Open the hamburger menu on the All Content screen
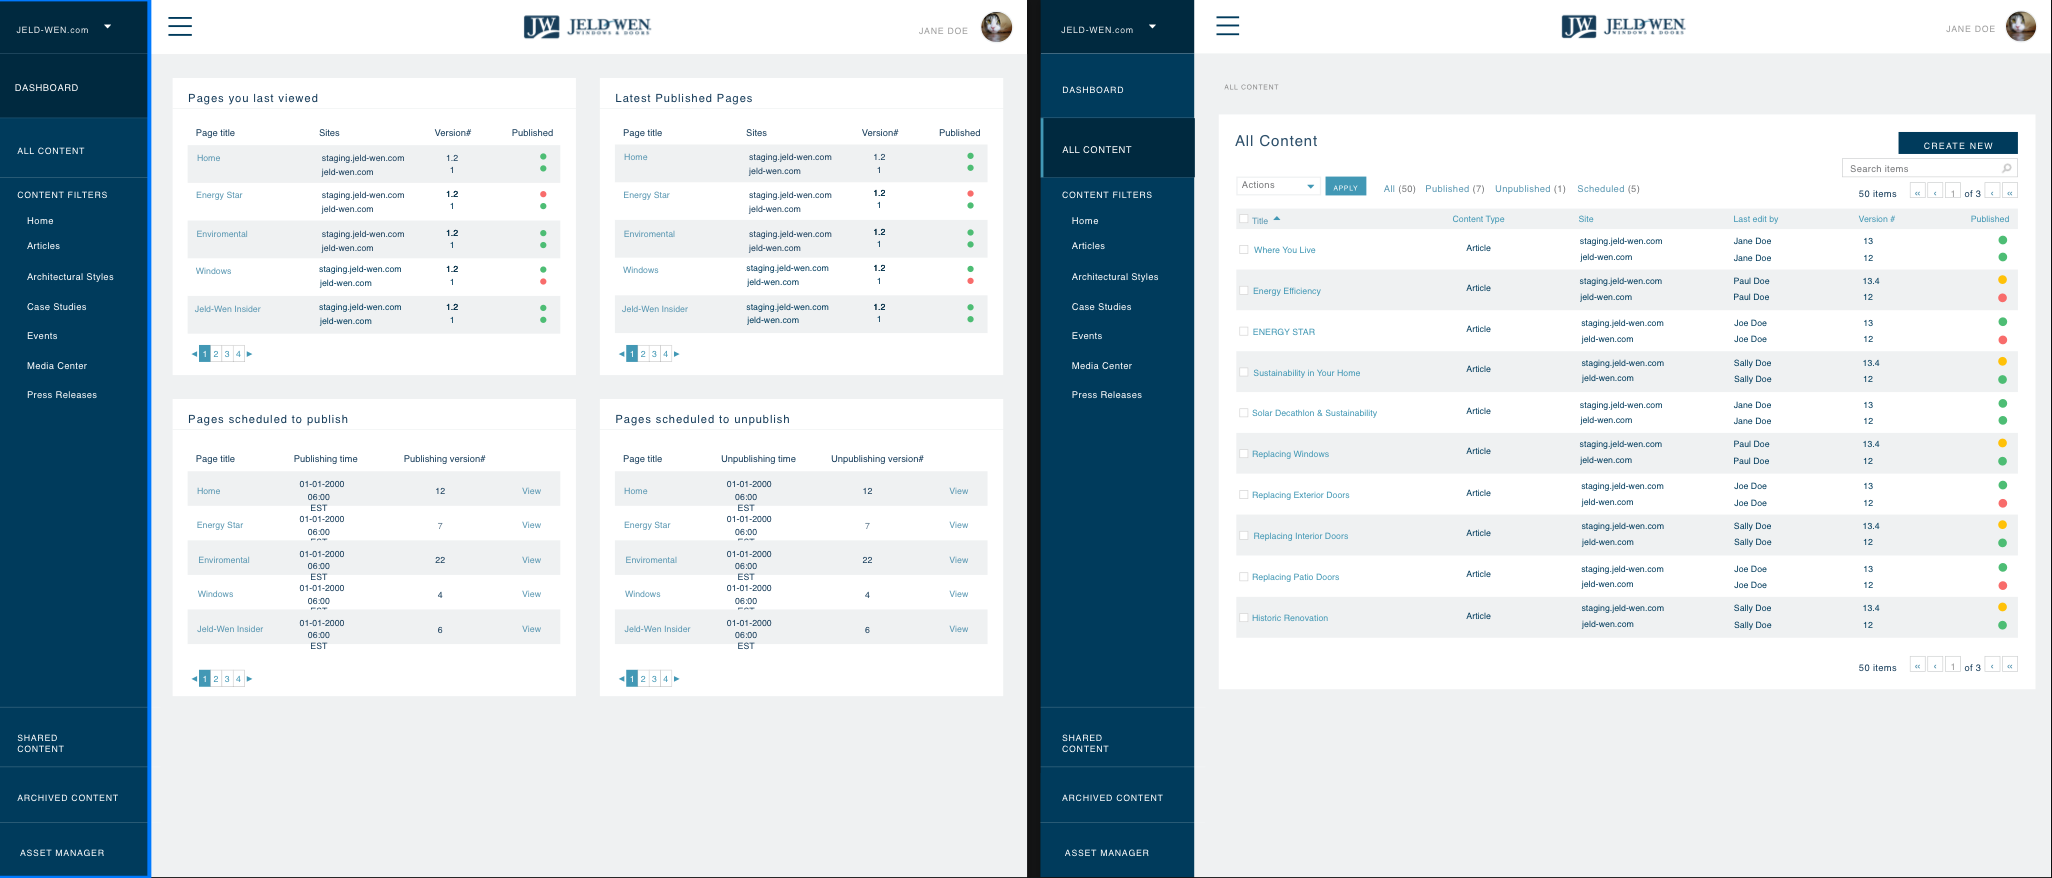This screenshot has width=2052, height=878. pos(1228,26)
